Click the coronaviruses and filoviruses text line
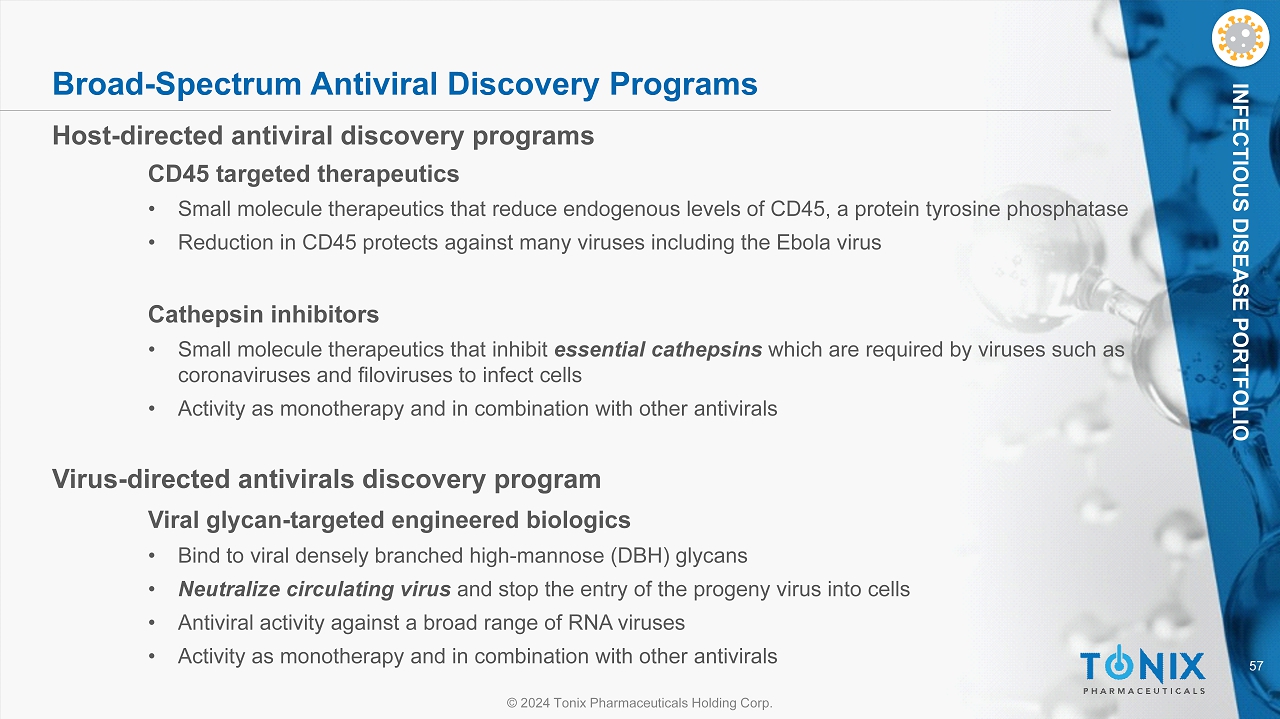 coord(380,376)
